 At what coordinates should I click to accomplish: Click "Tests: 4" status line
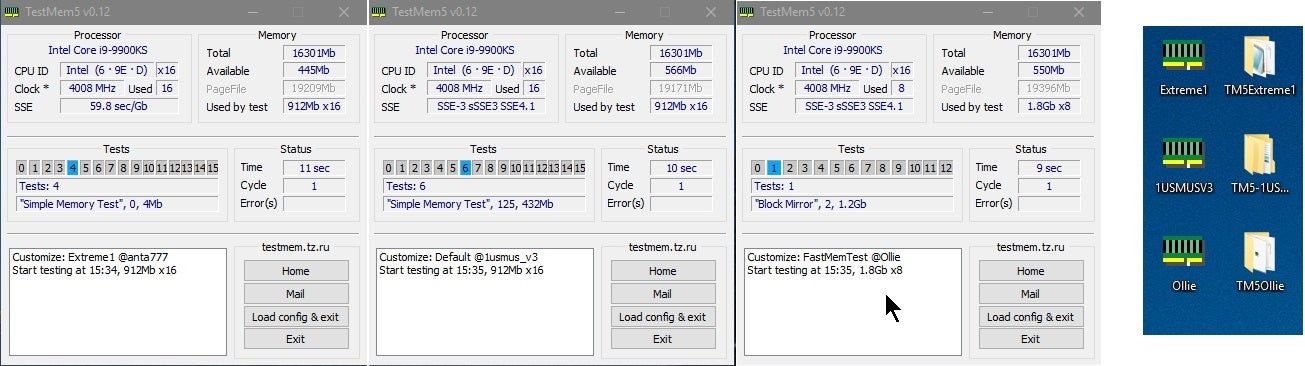coord(118,186)
